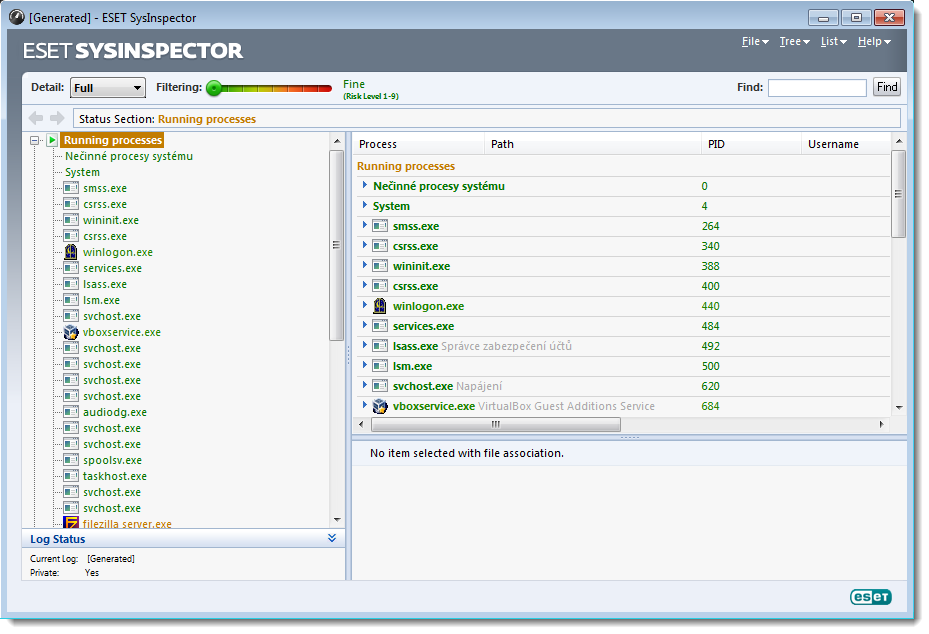Collapse the Log Status panel chevron
This screenshot has height=634, width=929.
pos(332,538)
